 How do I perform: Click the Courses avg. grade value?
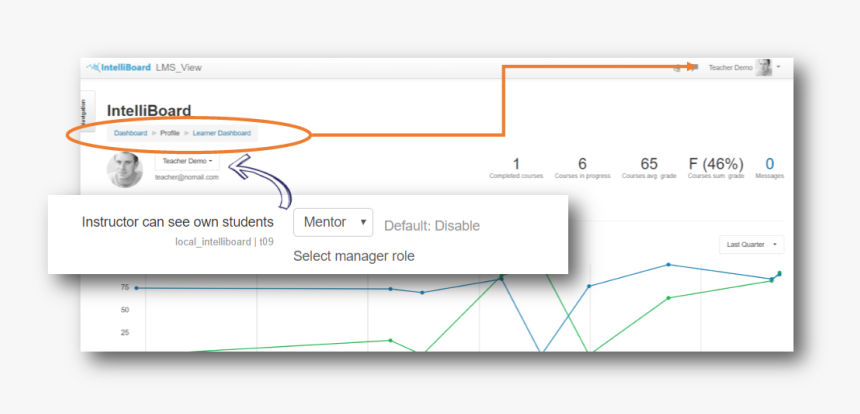[x=649, y=166]
